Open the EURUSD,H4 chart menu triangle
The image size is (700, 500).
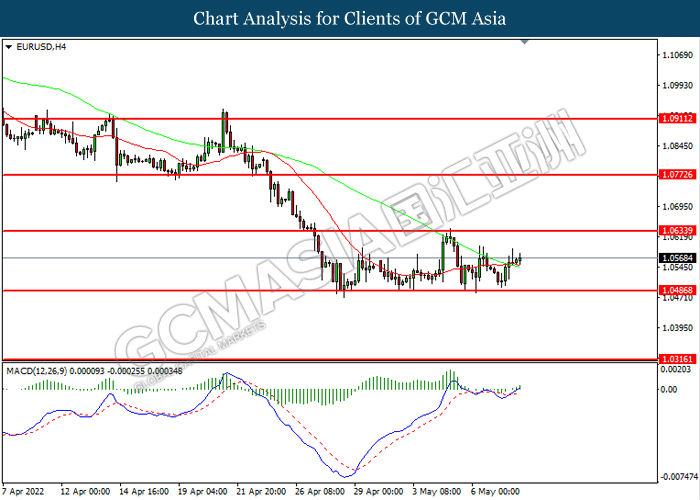pos(8,47)
